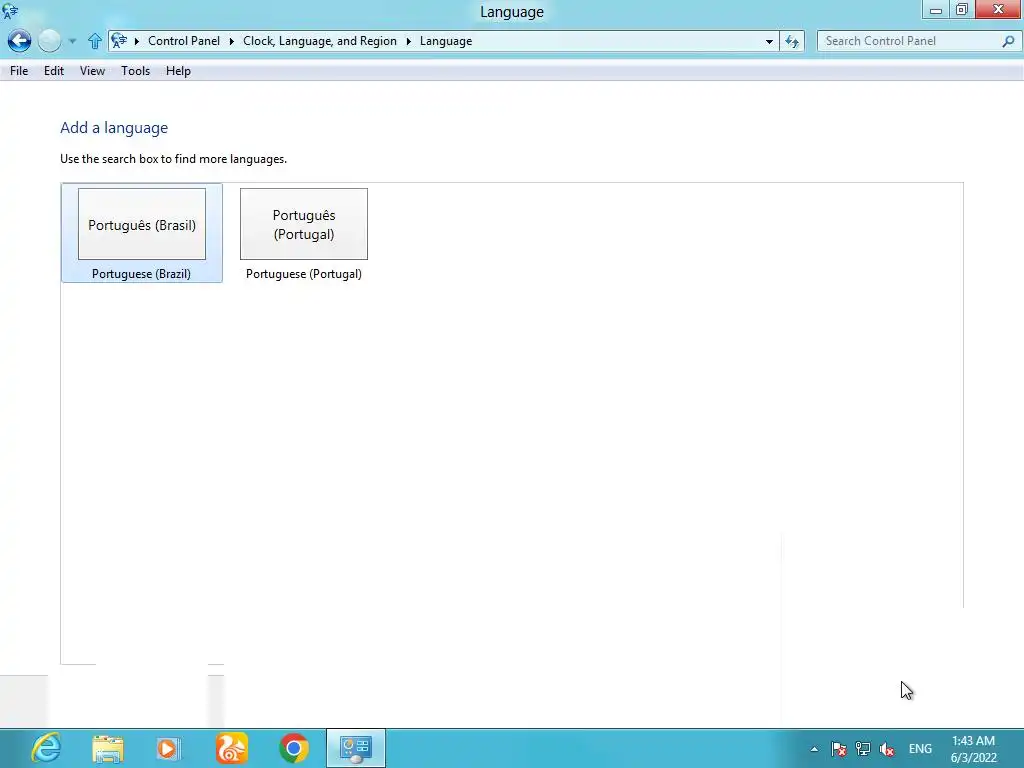
Task: Minimize the Language window
Action: [x=936, y=9]
